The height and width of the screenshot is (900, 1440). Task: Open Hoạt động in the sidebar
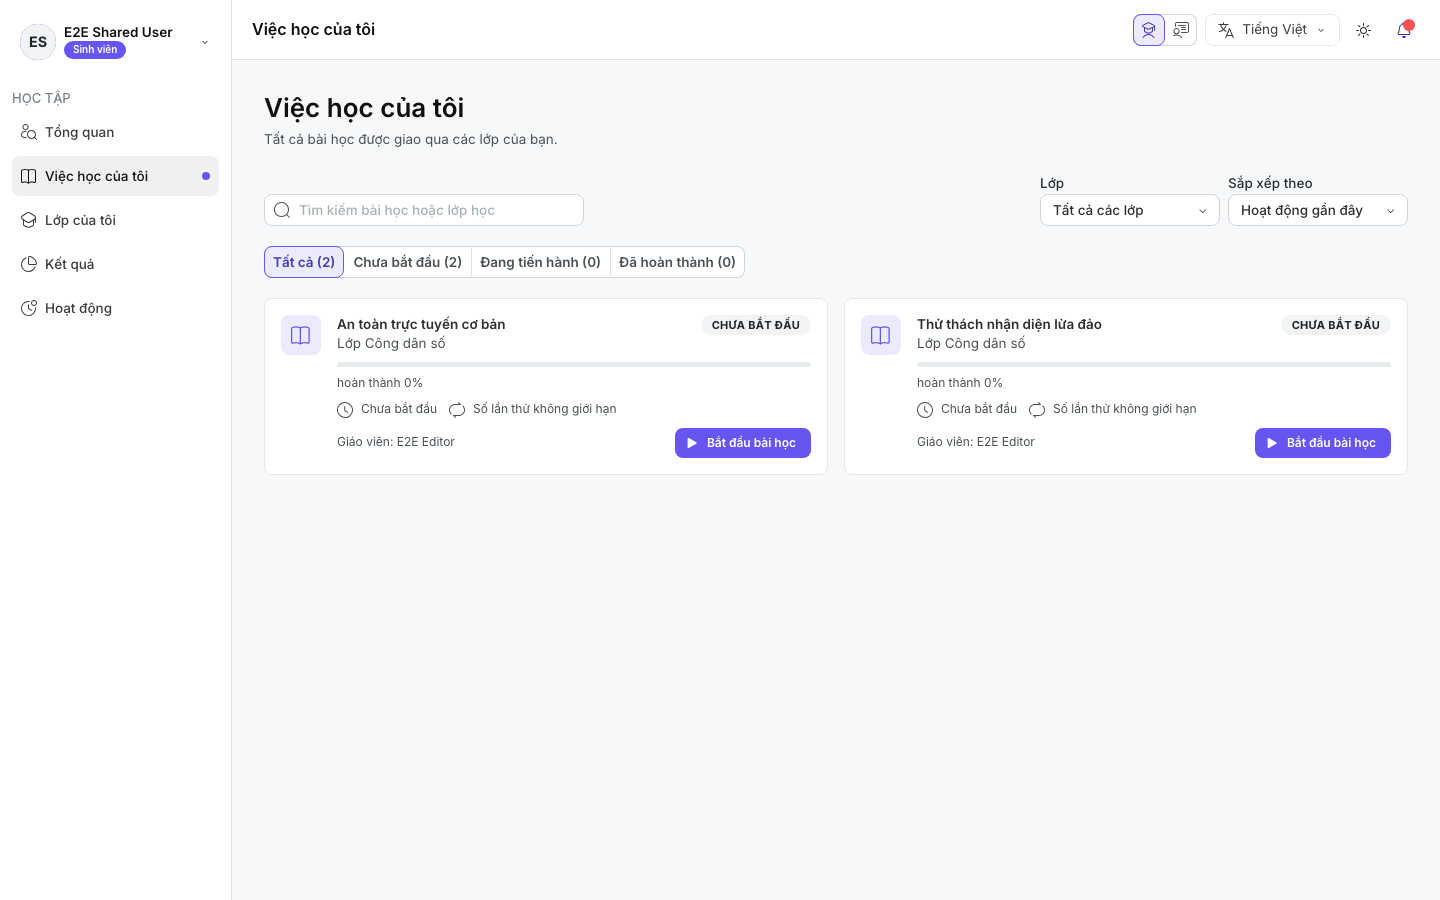click(x=115, y=308)
